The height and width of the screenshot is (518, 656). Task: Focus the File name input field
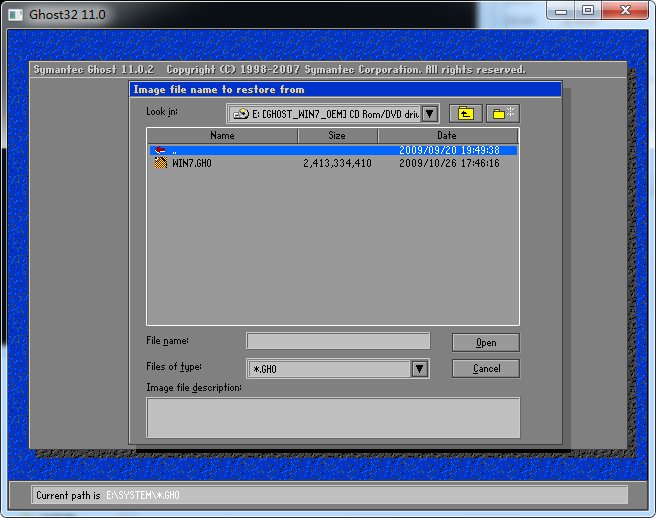[338, 341]
